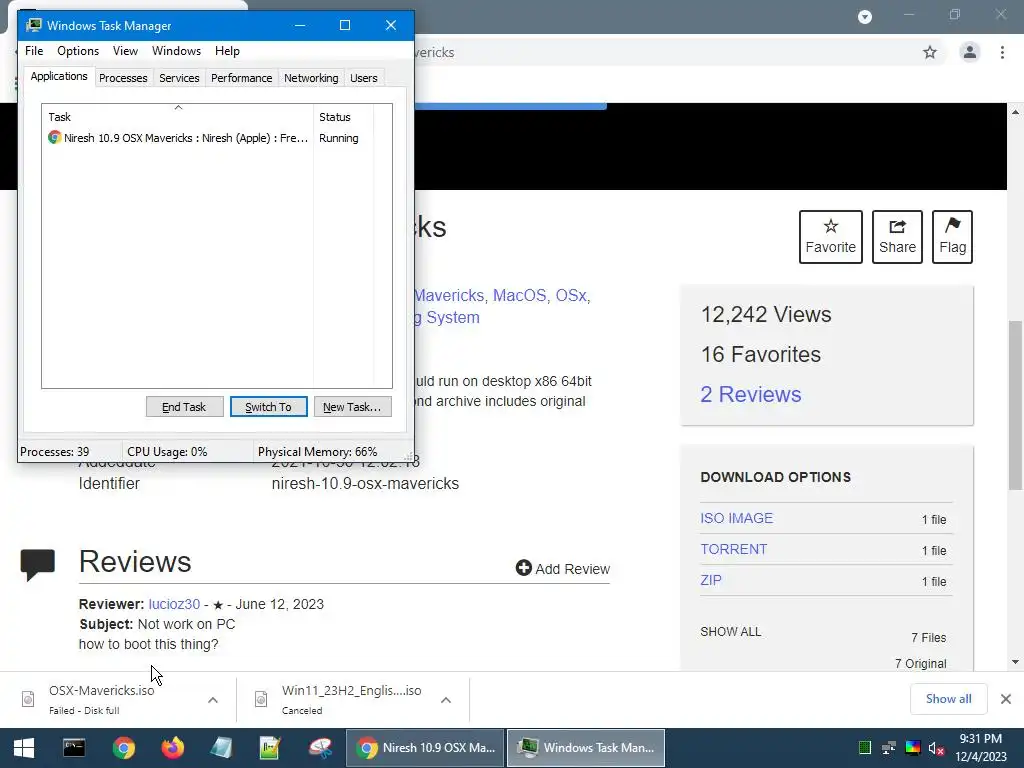Click the Favorite star button
This screenshot has width=1024, height=768.
(831, 236)
